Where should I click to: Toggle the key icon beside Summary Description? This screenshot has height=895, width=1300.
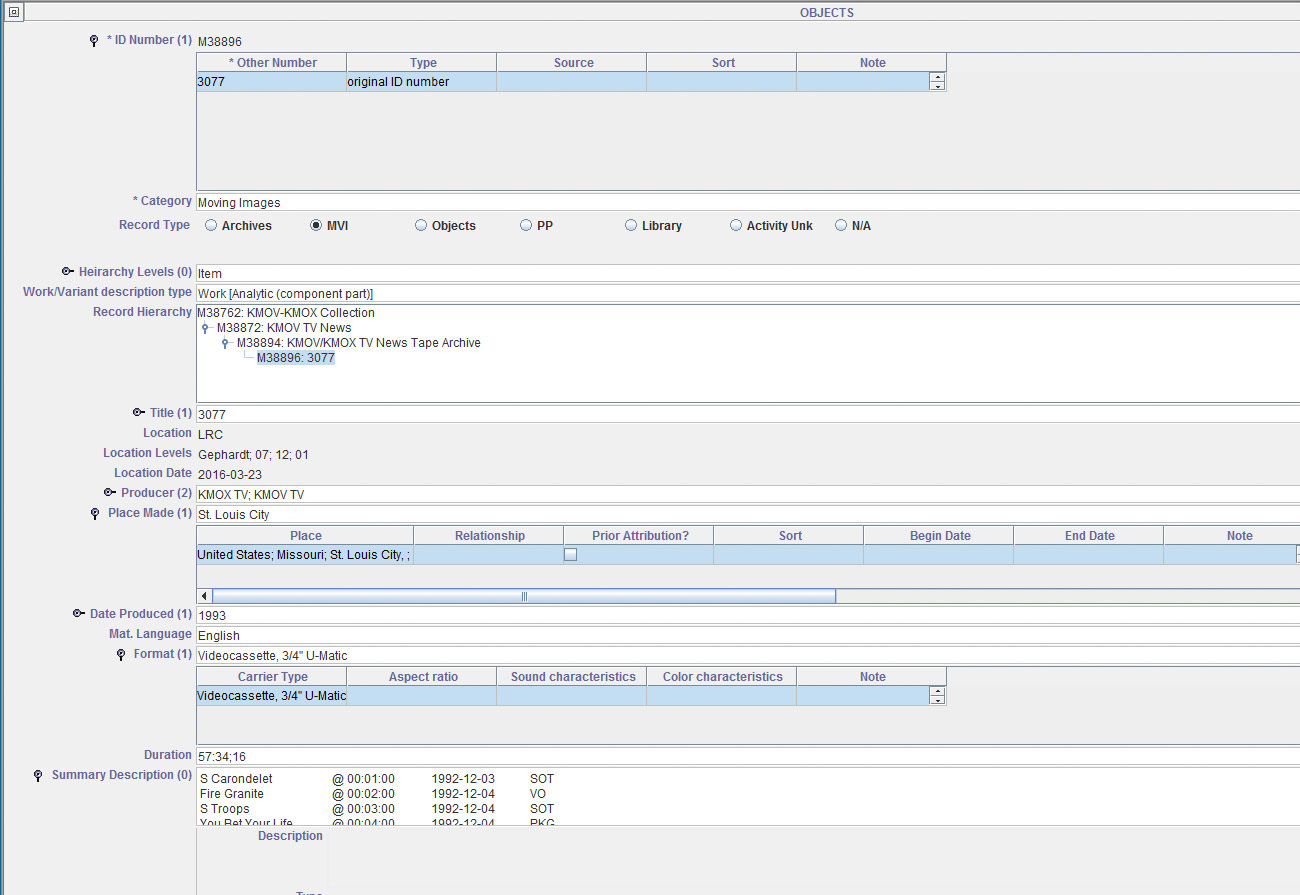38,776
